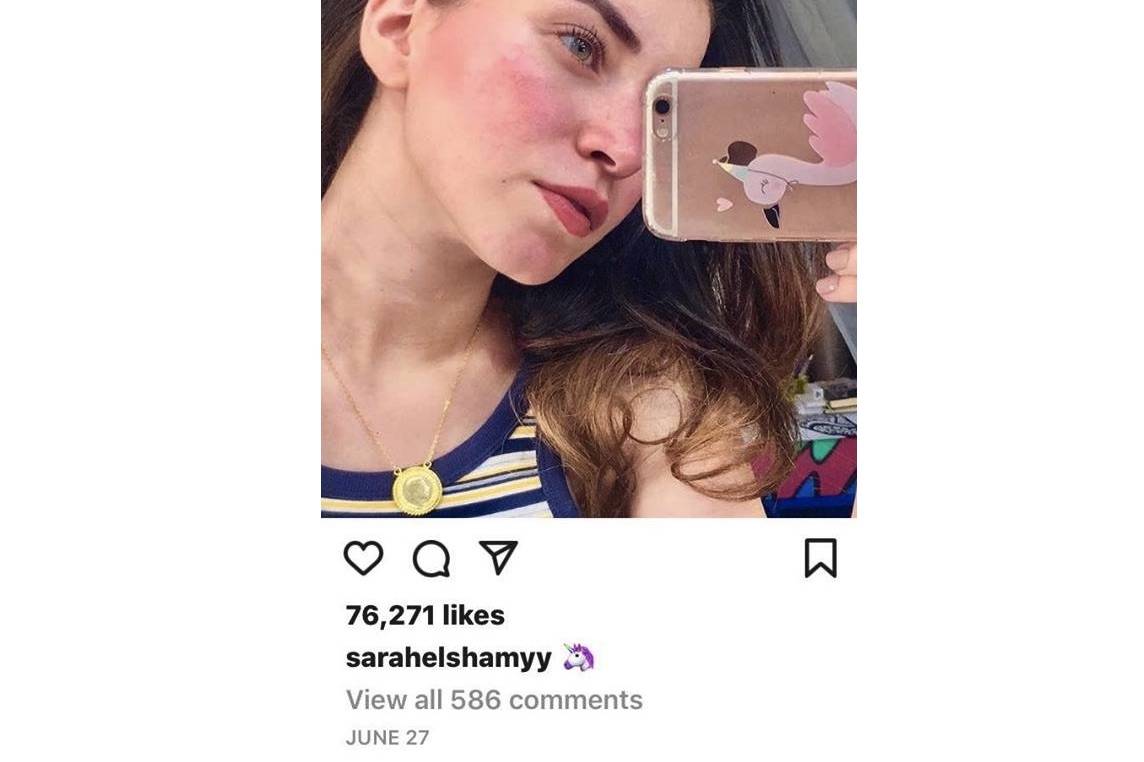This screenshot has height=762, width=1144.
Task: Share the post using the paper plane icon
Action: pyautogui.click(x=498, y=558)
